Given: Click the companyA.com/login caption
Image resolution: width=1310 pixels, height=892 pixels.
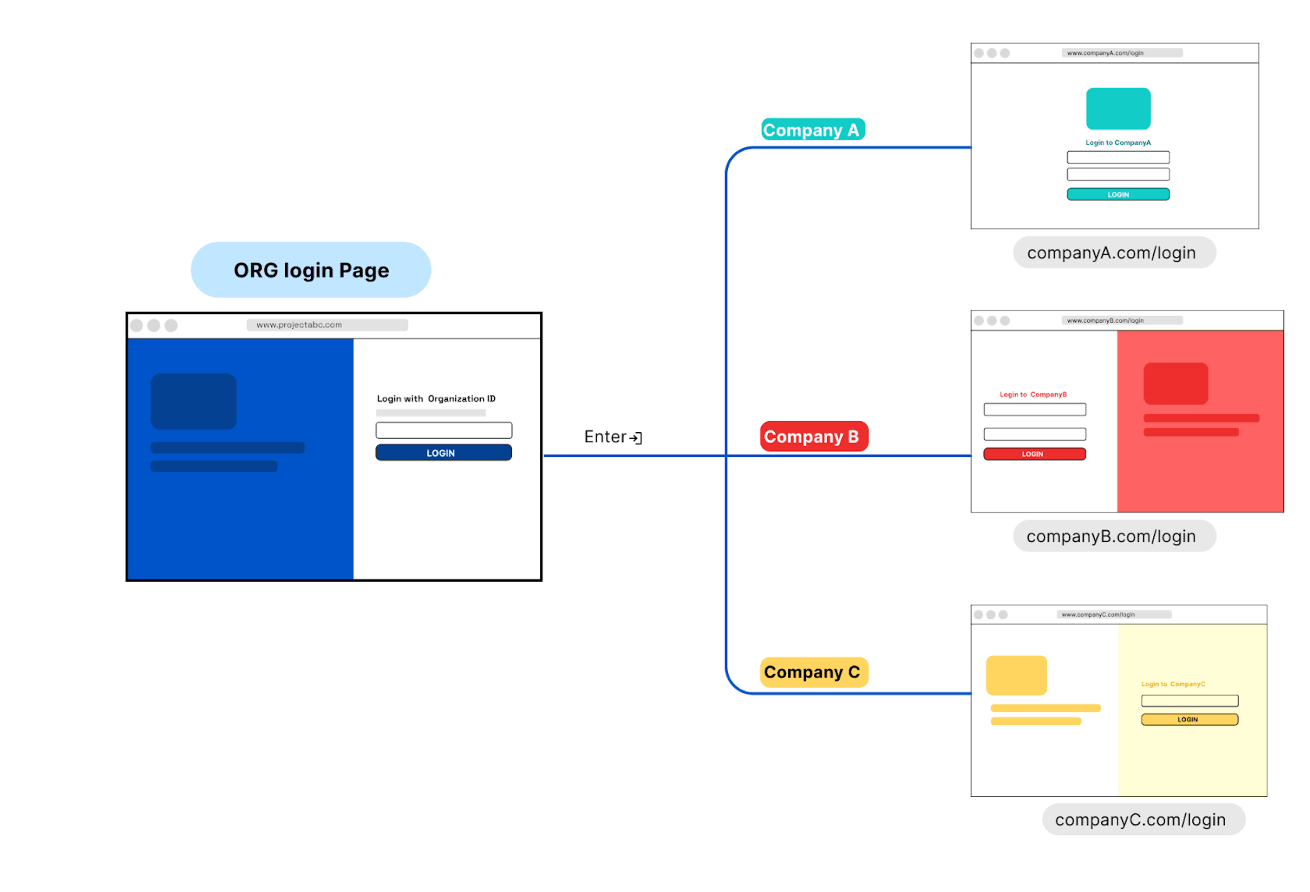Looking at the screenshot, I should coord(1114,252).
